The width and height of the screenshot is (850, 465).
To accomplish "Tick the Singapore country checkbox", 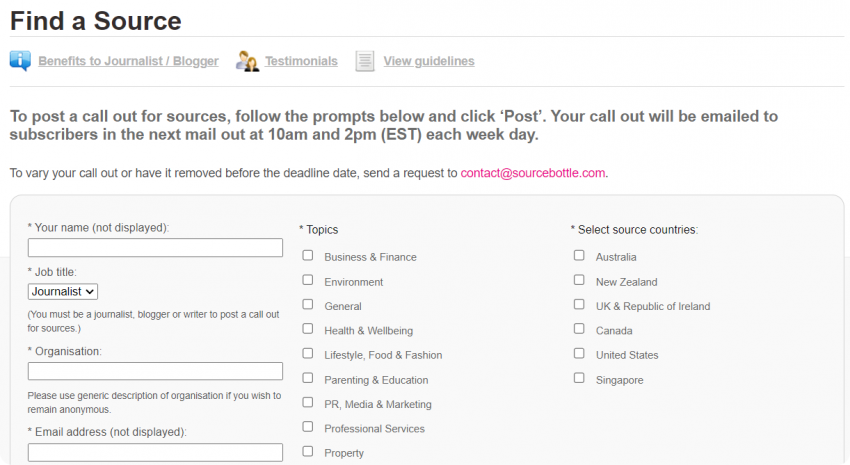I will point(579,378).
